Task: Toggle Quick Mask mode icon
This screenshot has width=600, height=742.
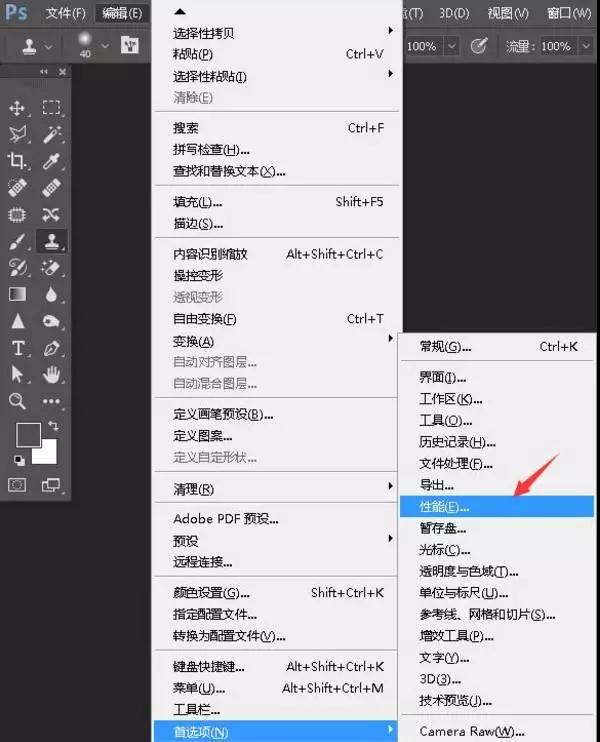Action: (17, 484)
